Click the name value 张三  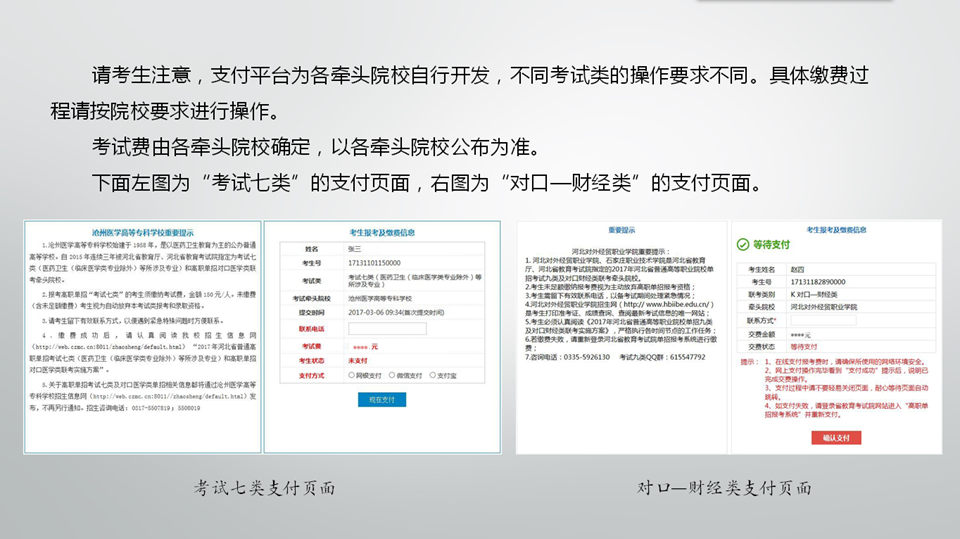354,249
